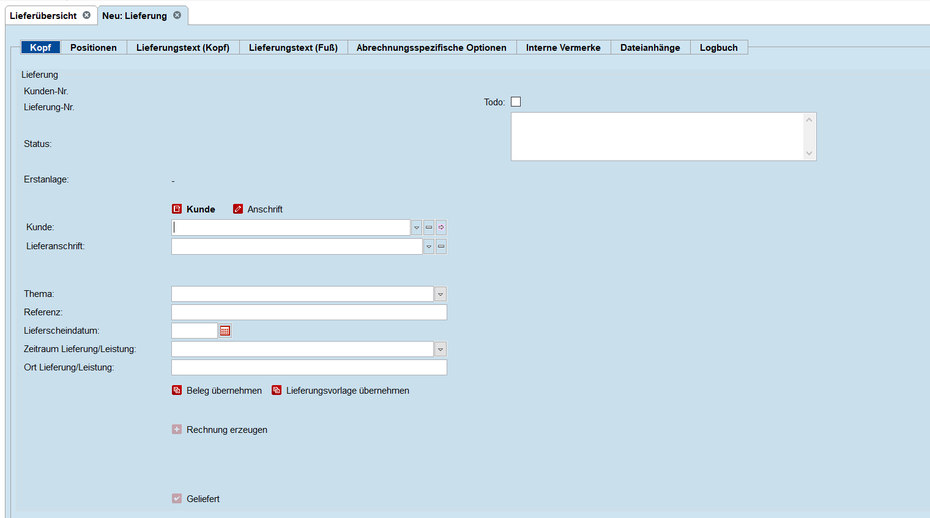Open the Abrechnungsspezifische Optionen tab

click(431, 47)
